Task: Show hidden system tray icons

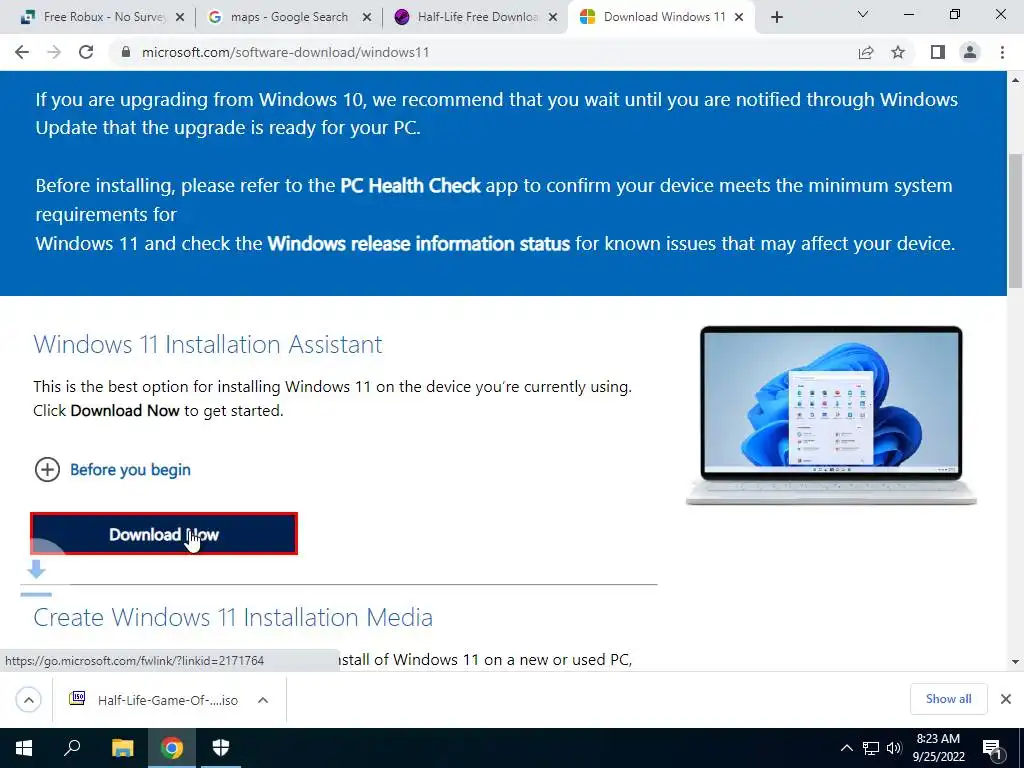Action: pyautogui.click(x=846, y=748)
